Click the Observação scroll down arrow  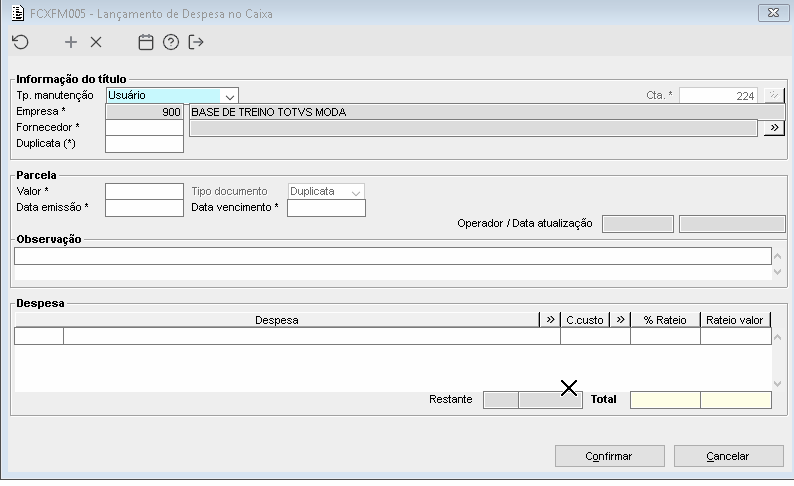(x=778, y=272)
